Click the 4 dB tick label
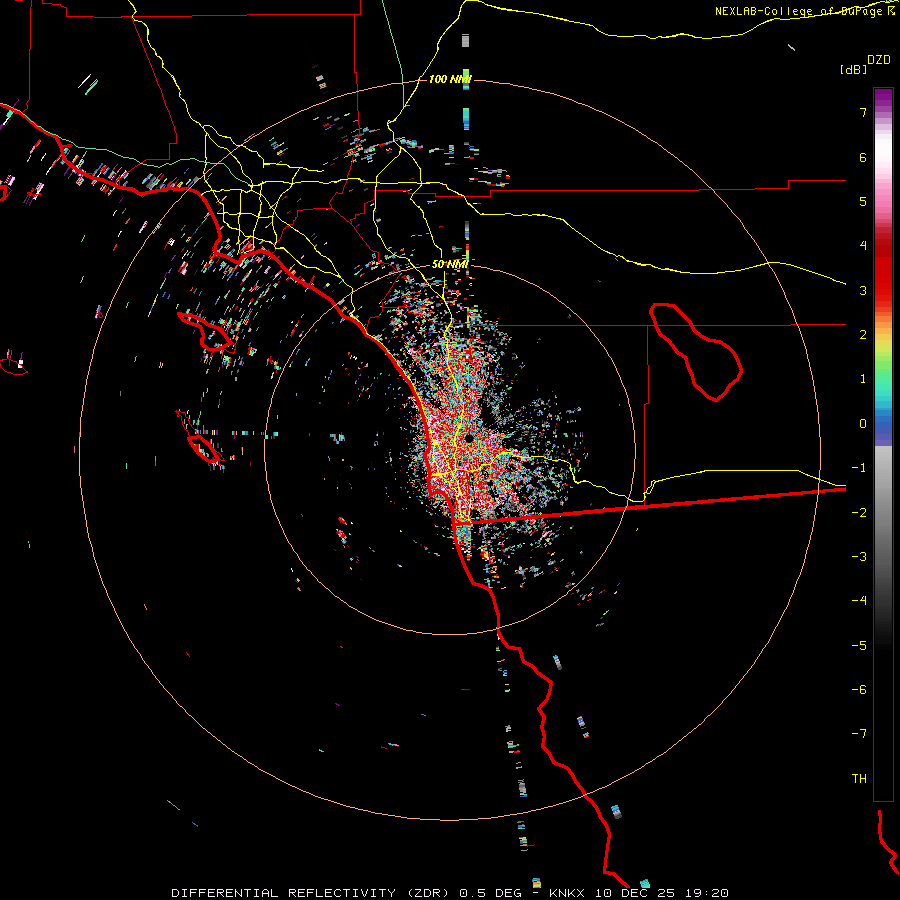The width and height of the screenshot is (900, 900). 863,246
